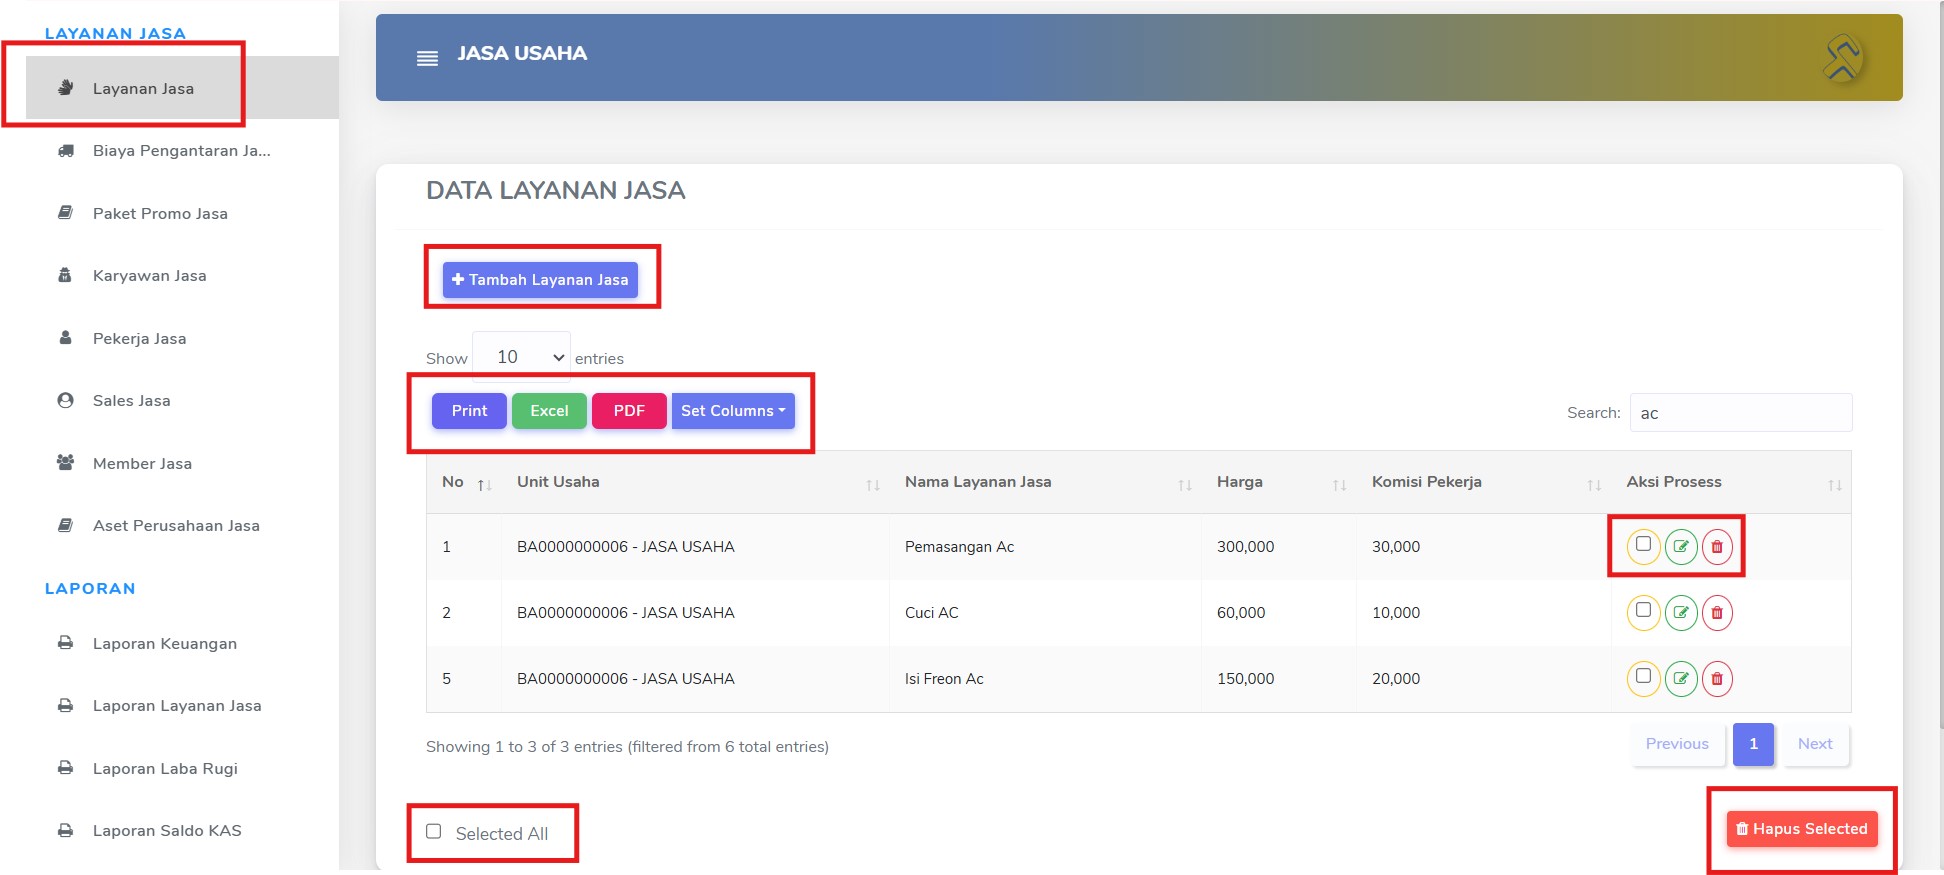This screenshot has height=875, width=1944.
Task: Click the 10,000 commission cell
Action: pos(1484,613)
